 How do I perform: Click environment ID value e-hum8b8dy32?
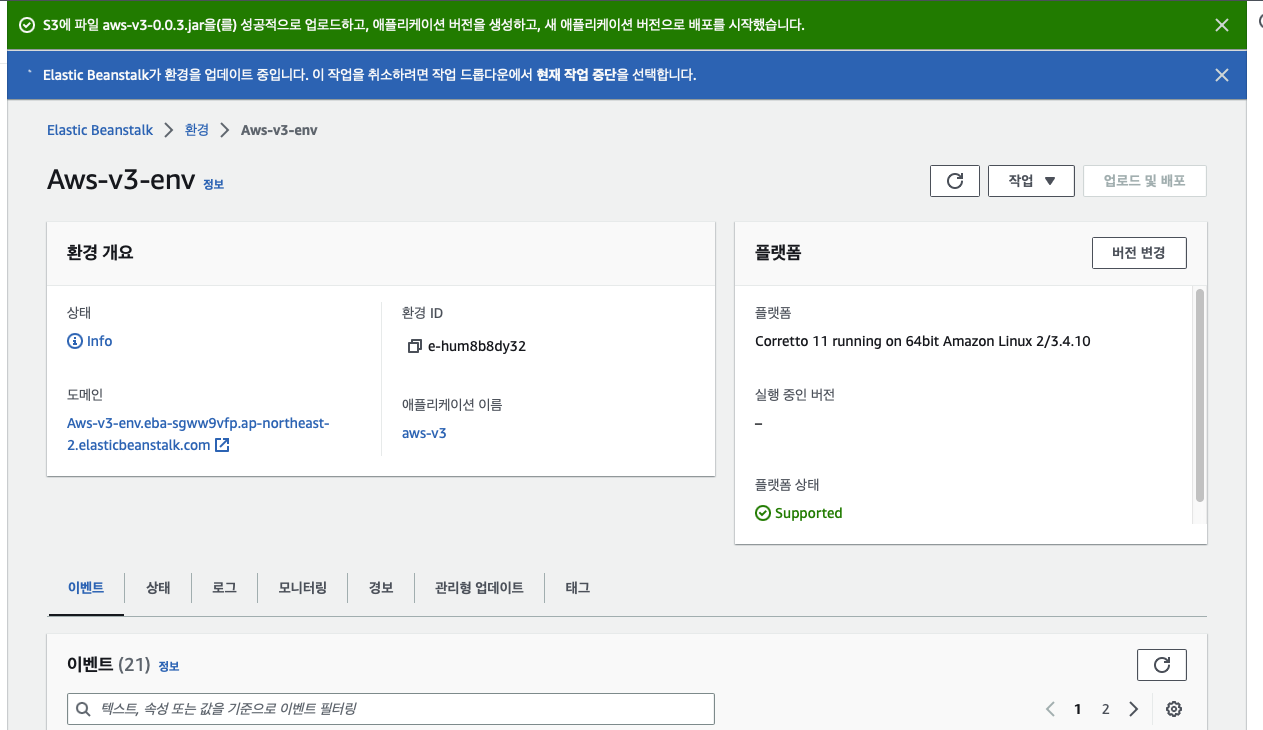pos(477,347)
